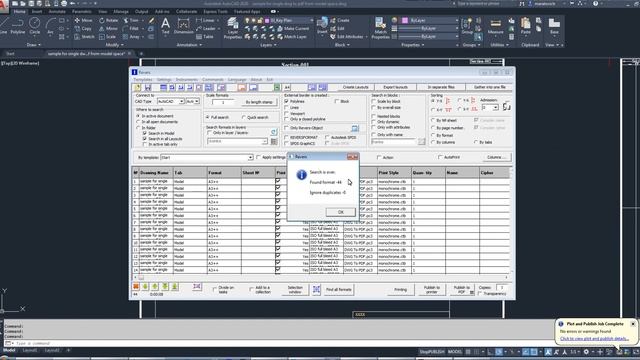Click the save icon in the Revers toolbar

click(x=148, y=87)
